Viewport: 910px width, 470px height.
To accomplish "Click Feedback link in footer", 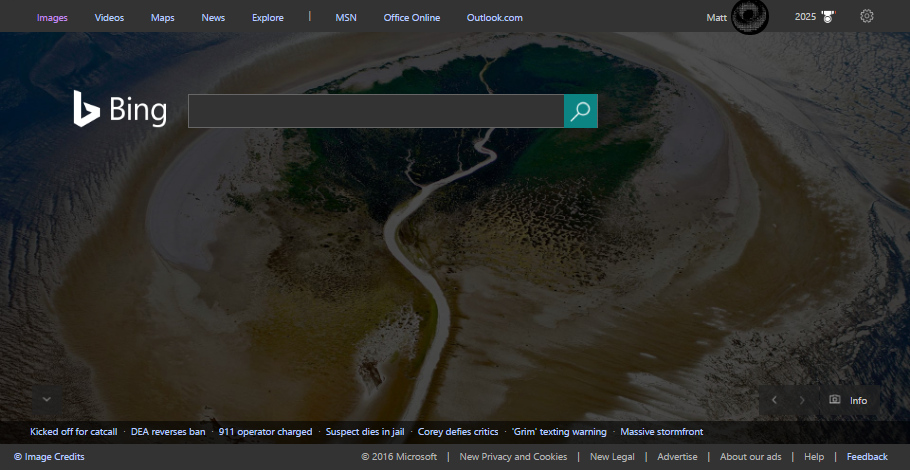I will (x=867, y=457).
